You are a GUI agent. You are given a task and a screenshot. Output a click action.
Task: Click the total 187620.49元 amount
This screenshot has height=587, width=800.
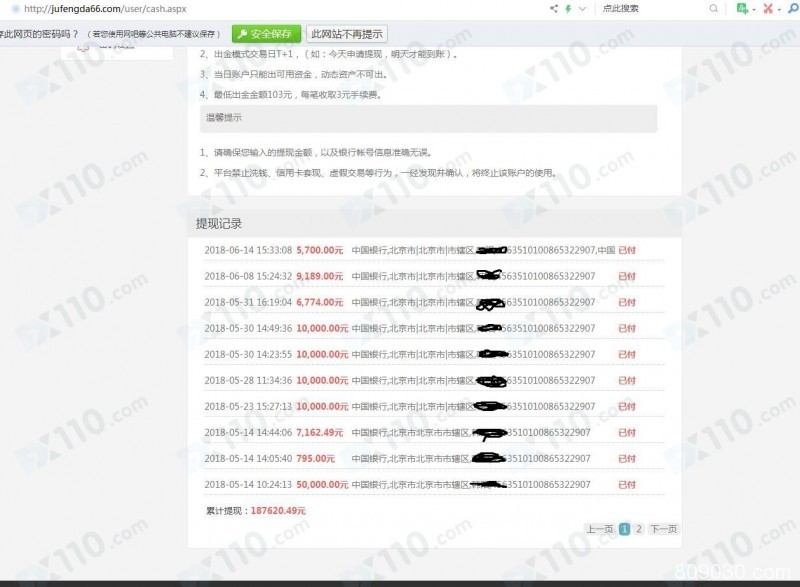click(278, 511)
